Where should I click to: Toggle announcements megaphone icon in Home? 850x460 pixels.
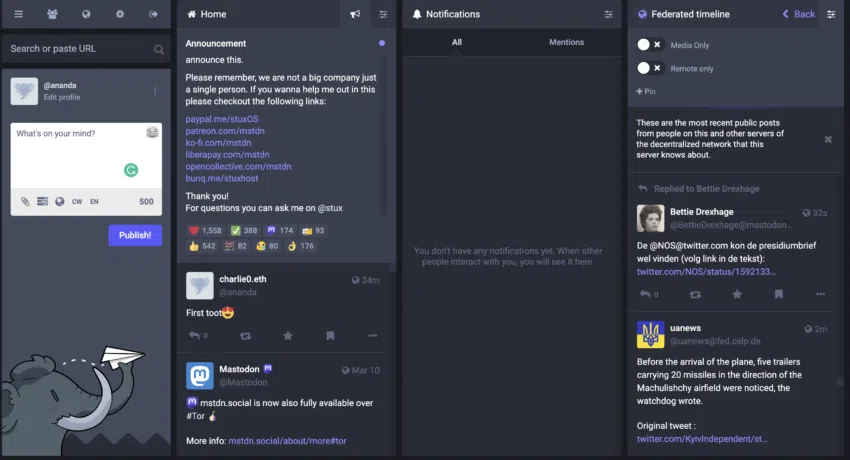(355, 14)
